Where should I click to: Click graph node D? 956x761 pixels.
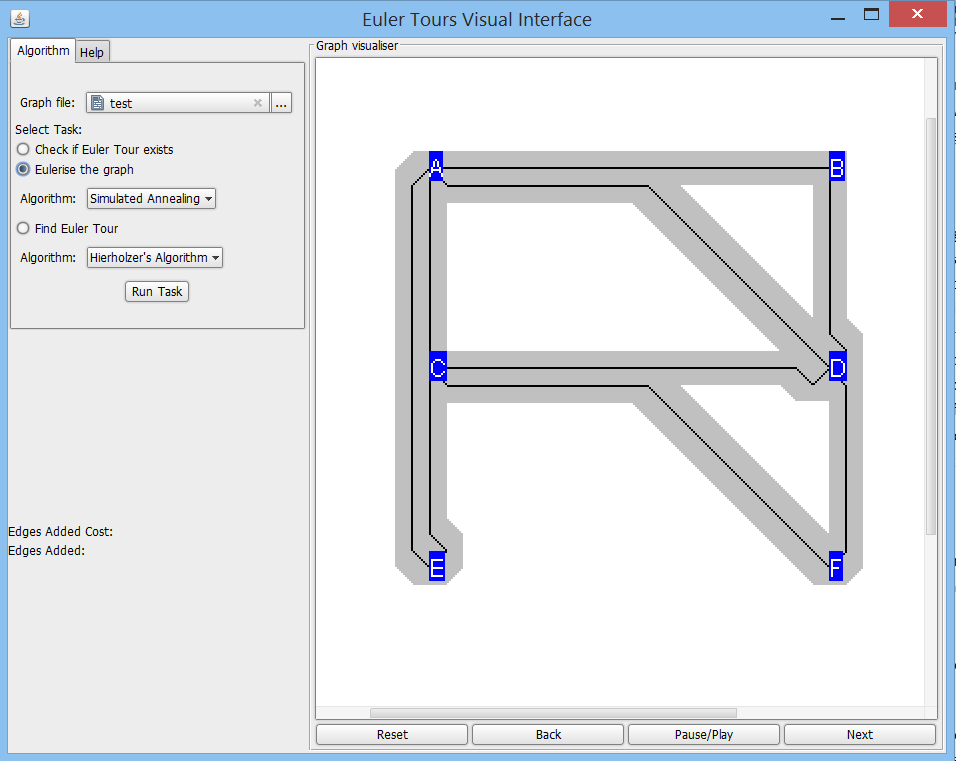click(x=838, y=366)
